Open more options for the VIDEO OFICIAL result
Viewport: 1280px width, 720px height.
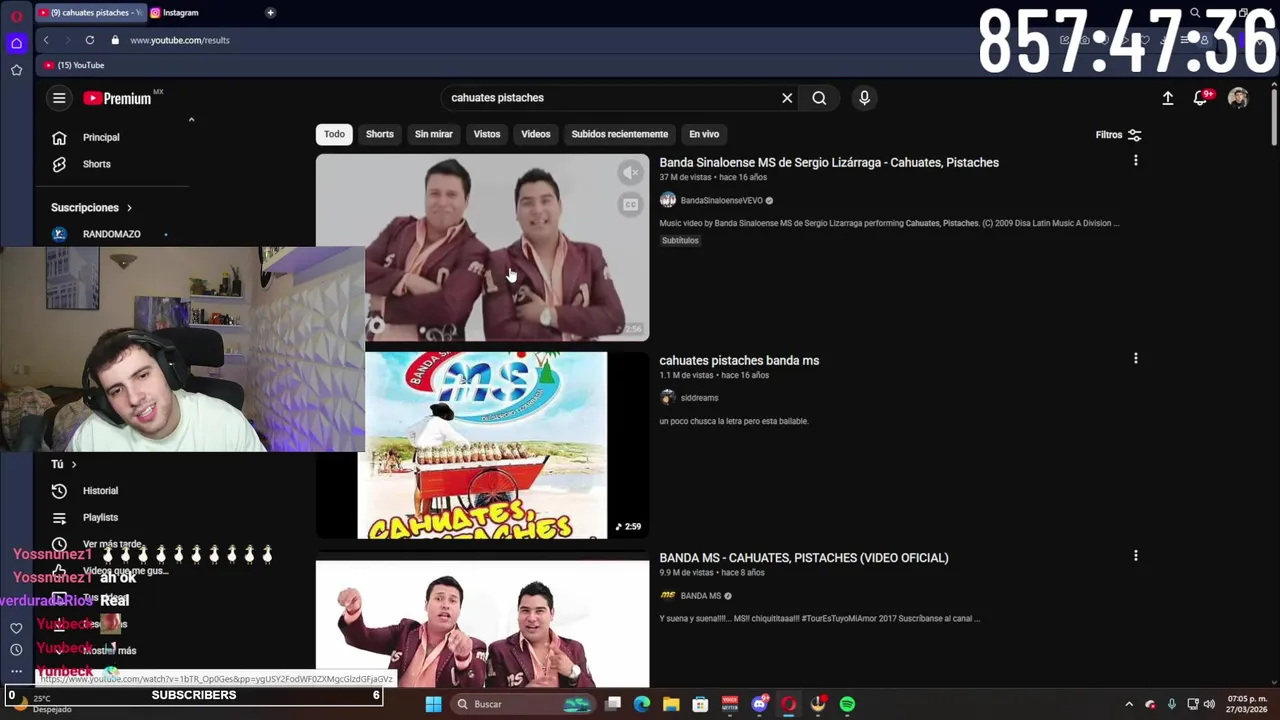pyautogui.click(x=1135, y=556)
